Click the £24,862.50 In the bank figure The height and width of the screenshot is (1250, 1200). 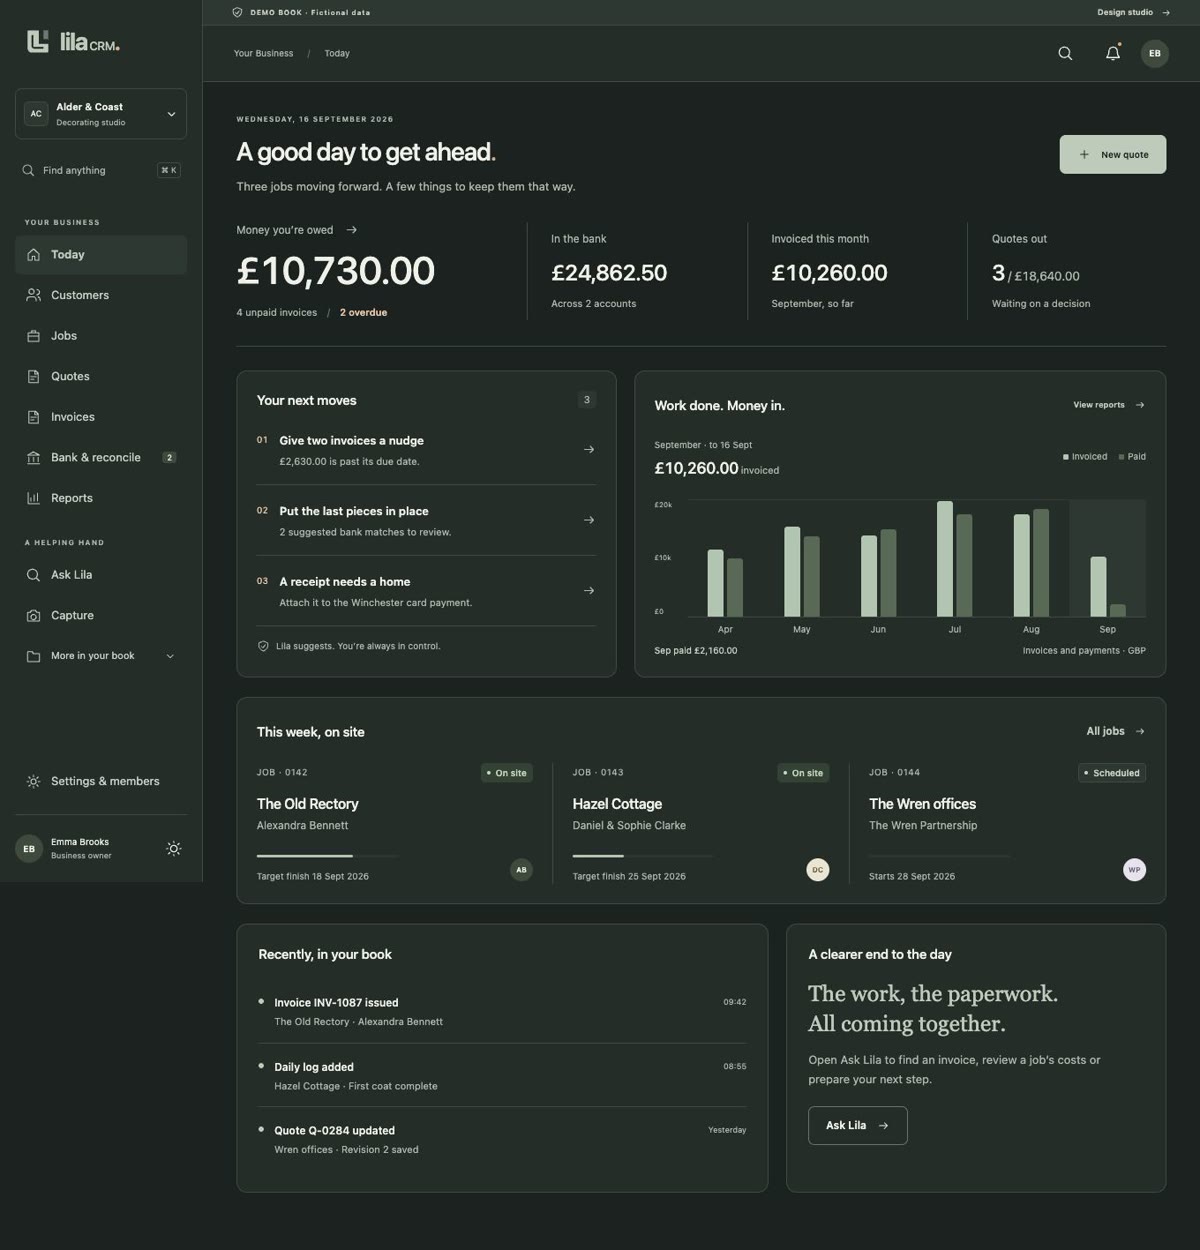click(609, 273)
